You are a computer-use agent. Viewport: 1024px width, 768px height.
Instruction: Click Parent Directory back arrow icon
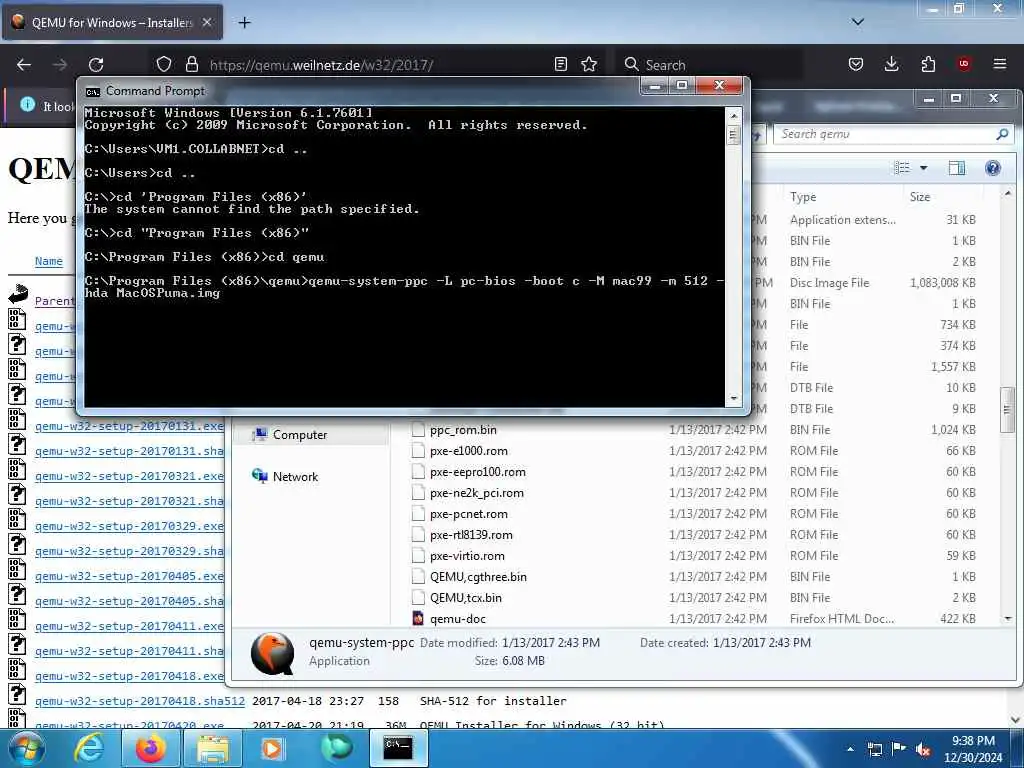tap(18, 295)
